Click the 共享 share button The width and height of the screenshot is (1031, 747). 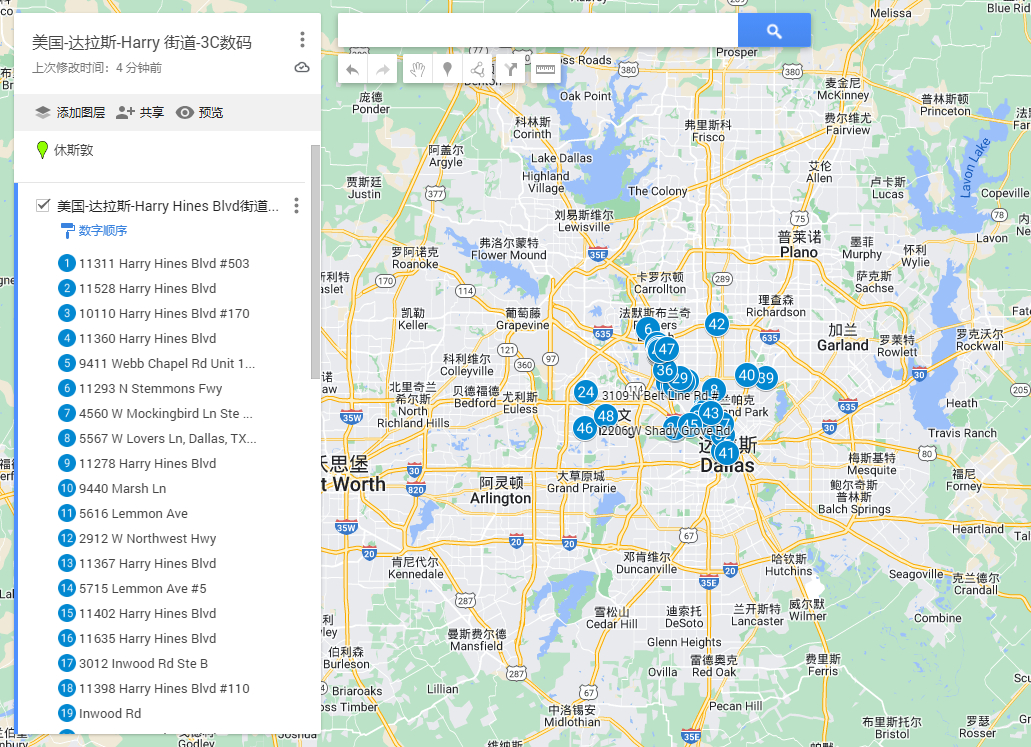pos(140,113)
